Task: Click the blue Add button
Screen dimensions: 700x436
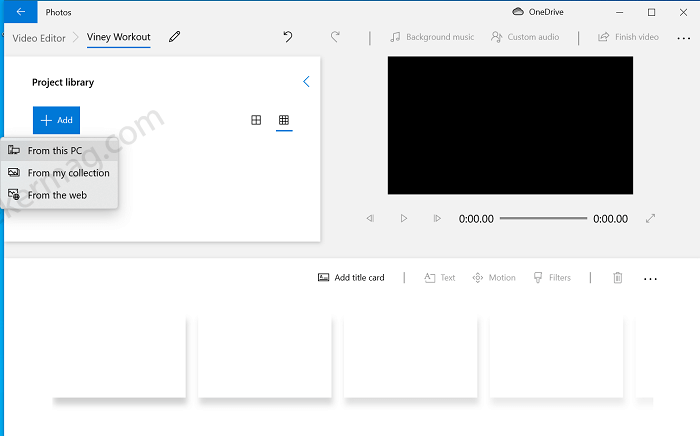Action: [56, 120]
